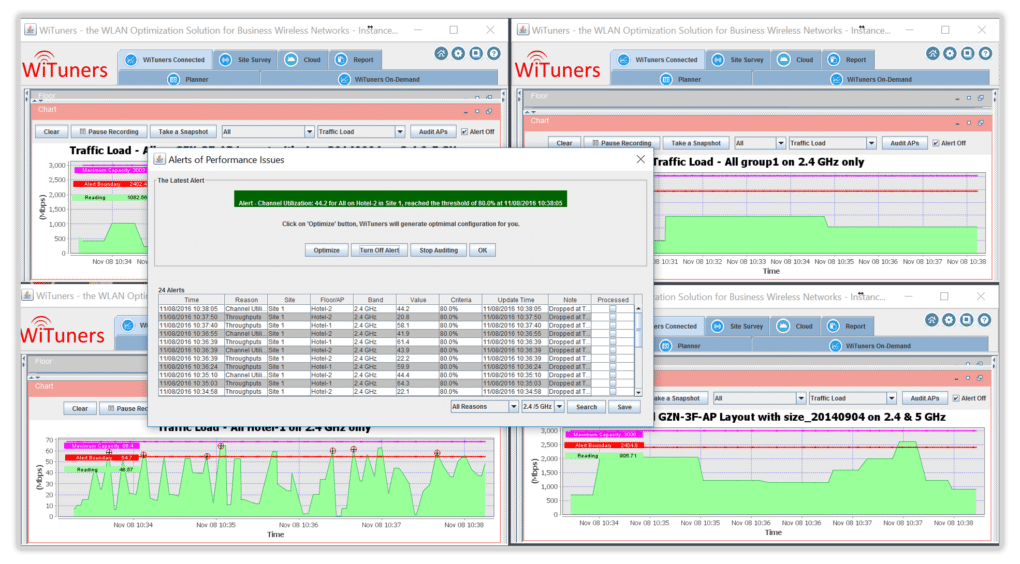Open the Report tab in top-right window
The width and height of the screenshot is (1020, 564).
click(x=847, y=59)
